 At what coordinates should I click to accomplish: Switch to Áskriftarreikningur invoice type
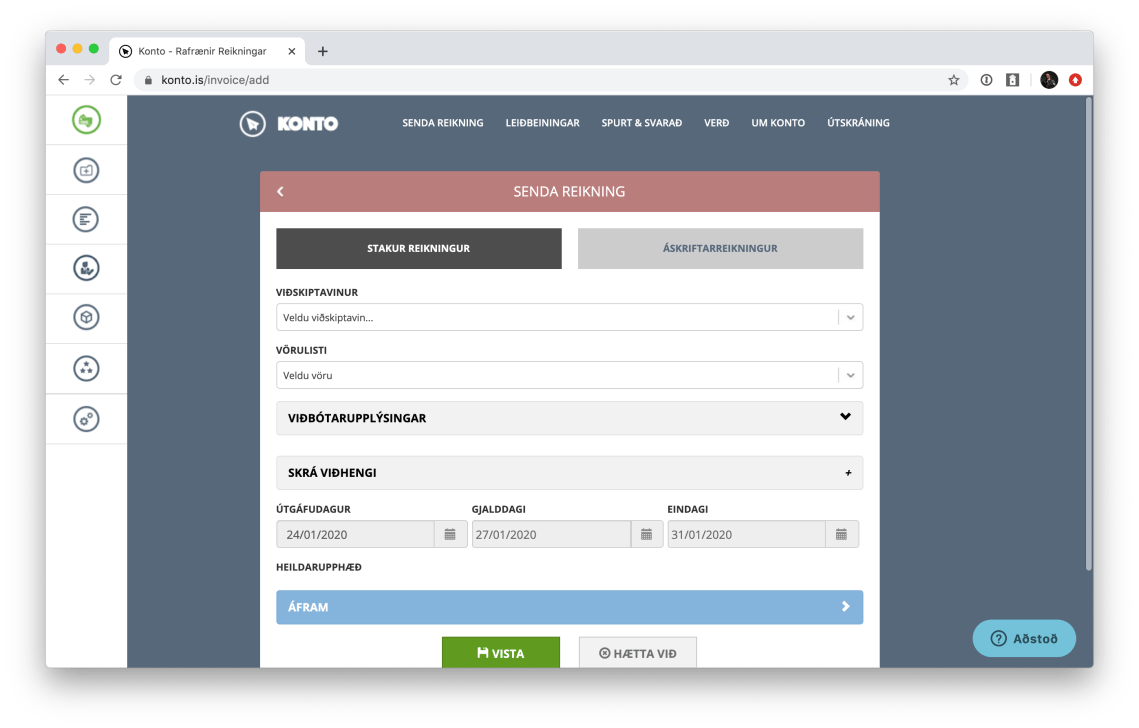click(720, 249)
